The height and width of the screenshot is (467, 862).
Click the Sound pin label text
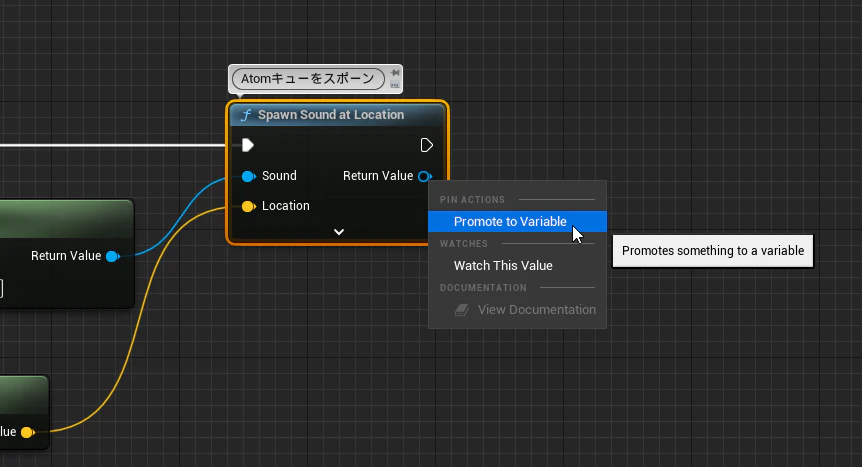(279, 176)
